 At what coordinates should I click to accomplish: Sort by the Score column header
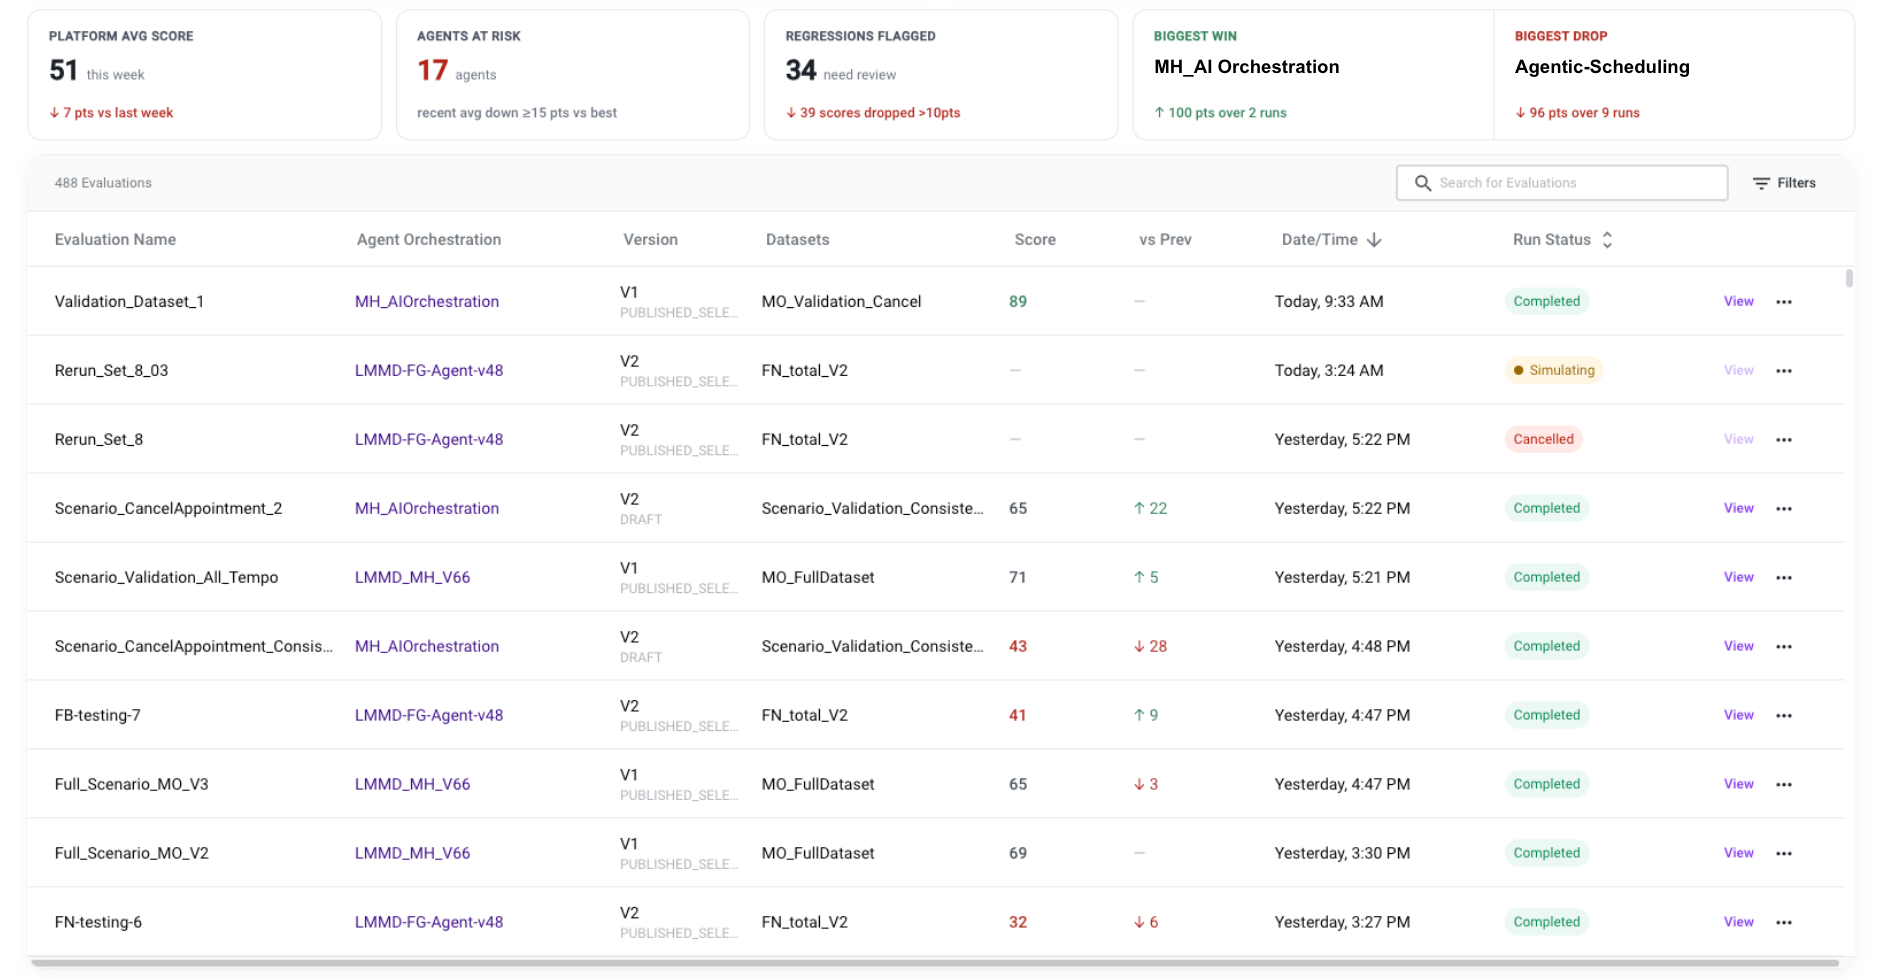[1035, 240]
